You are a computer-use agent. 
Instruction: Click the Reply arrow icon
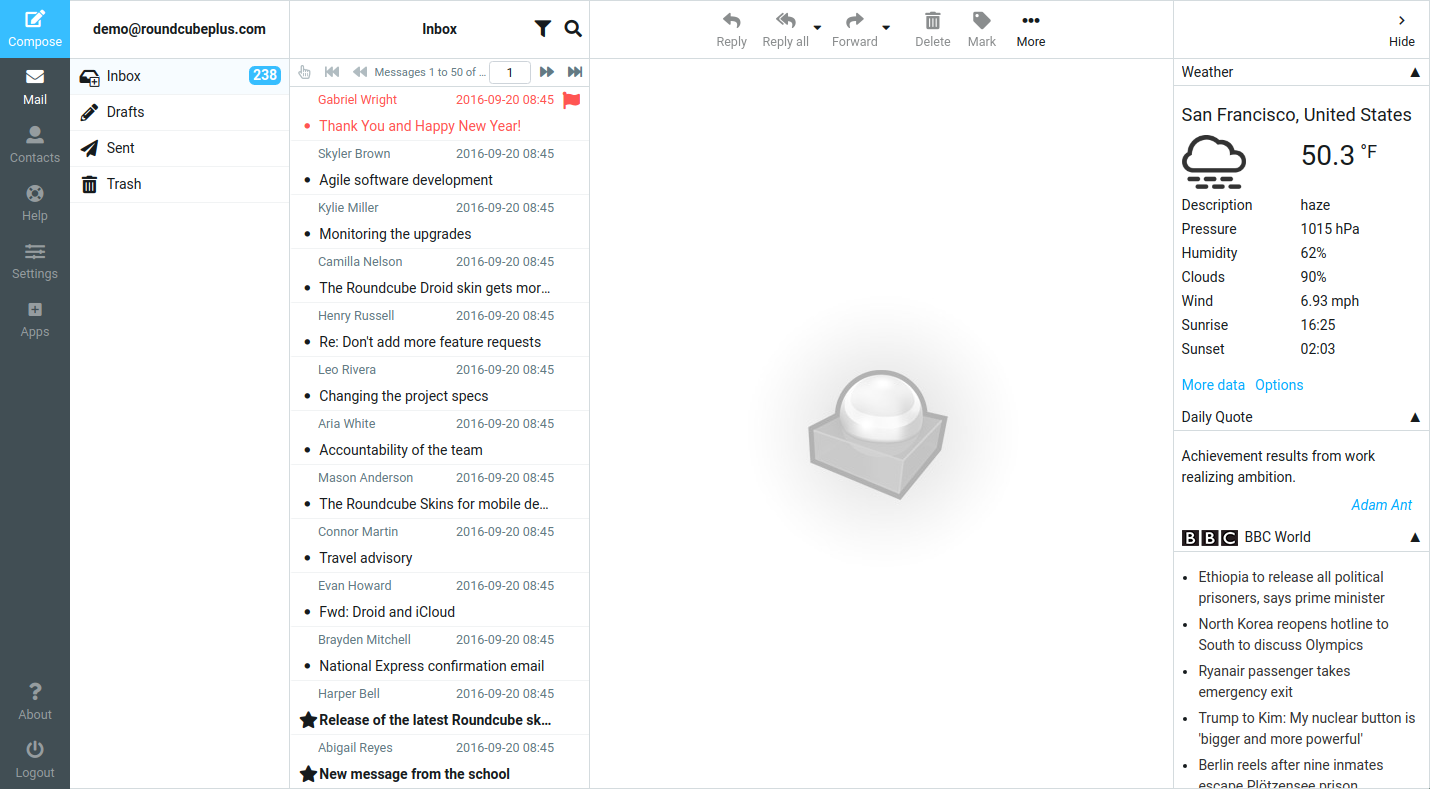(731, 21)
